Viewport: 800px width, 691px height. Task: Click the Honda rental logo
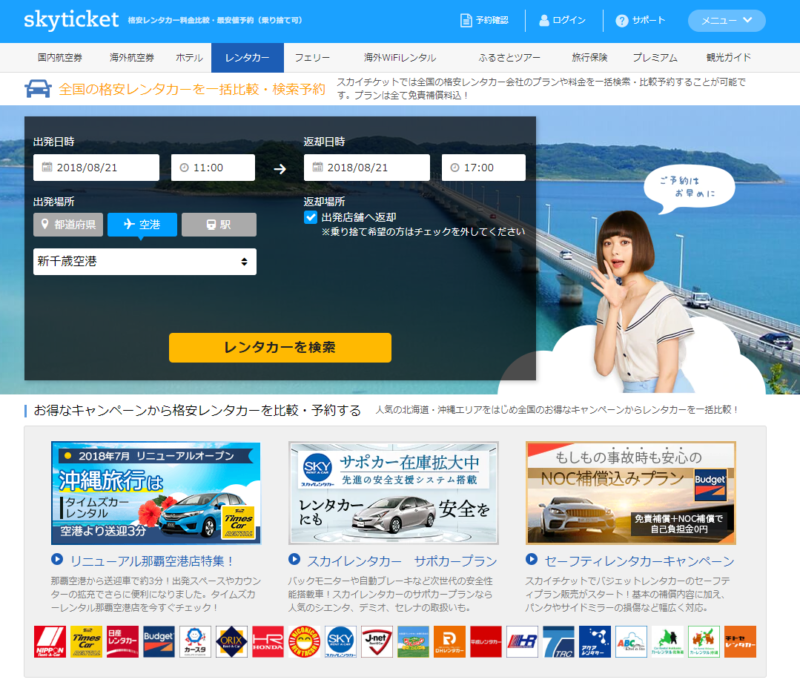[x=267, y=641]
